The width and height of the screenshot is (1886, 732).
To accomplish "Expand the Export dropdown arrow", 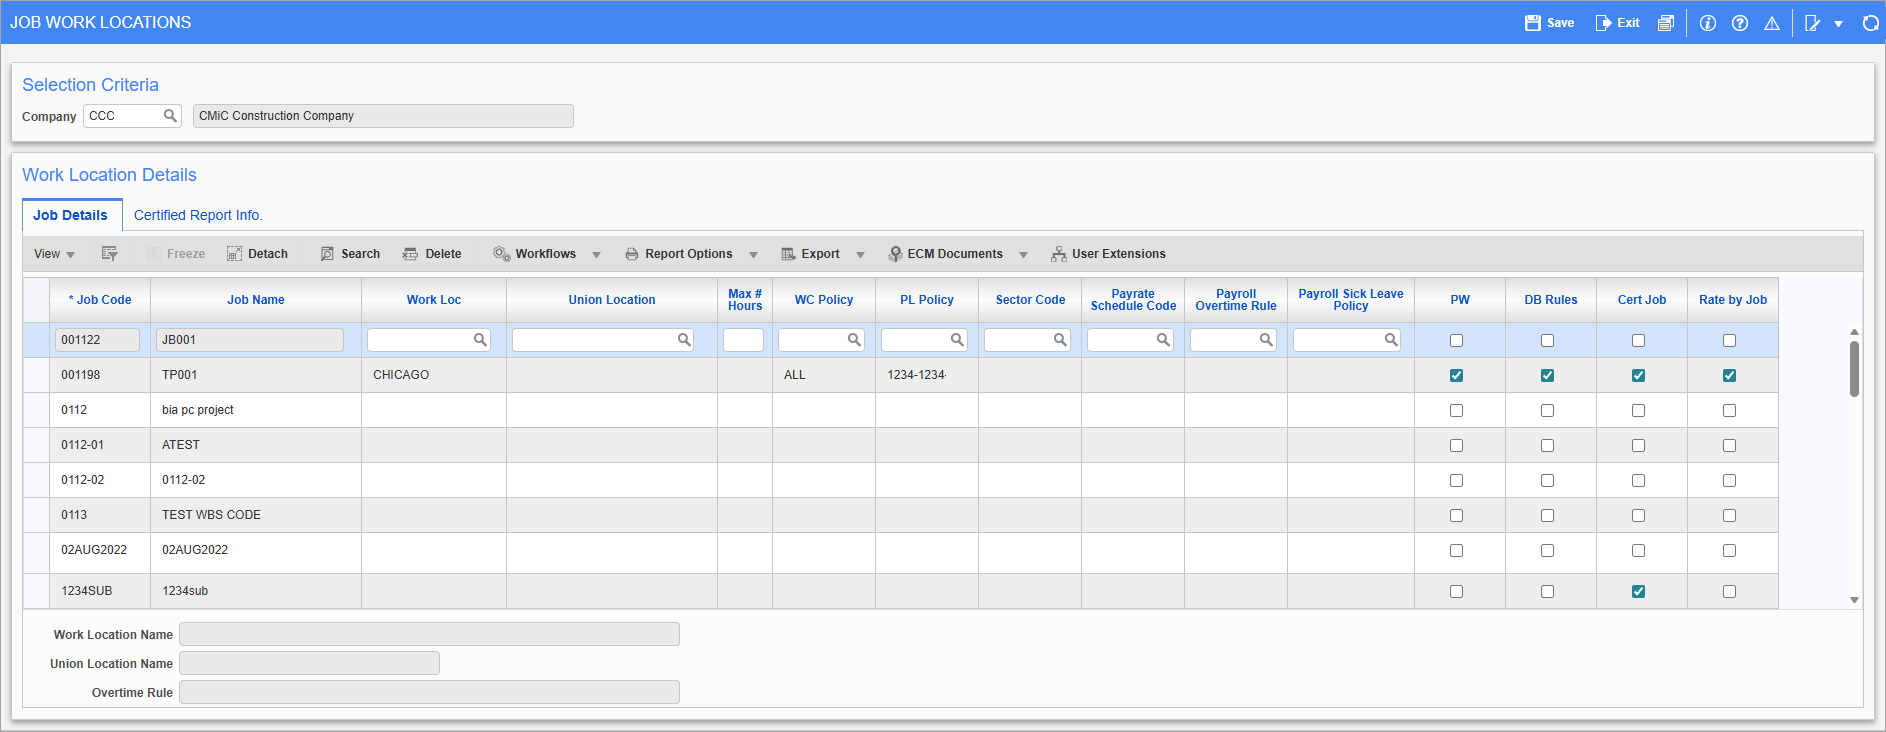I will pyautogui.click(x=860, y=255).
